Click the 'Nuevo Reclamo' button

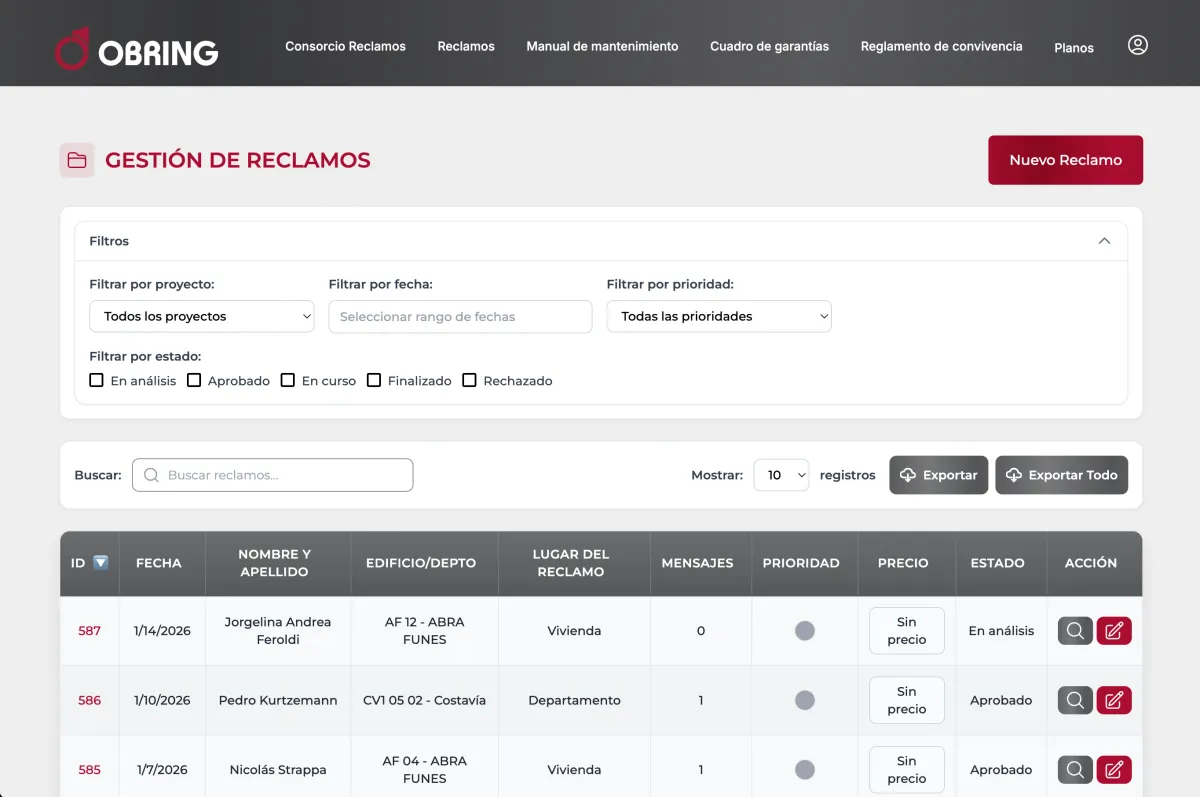pyautogui.click(x=1065, y=160)
